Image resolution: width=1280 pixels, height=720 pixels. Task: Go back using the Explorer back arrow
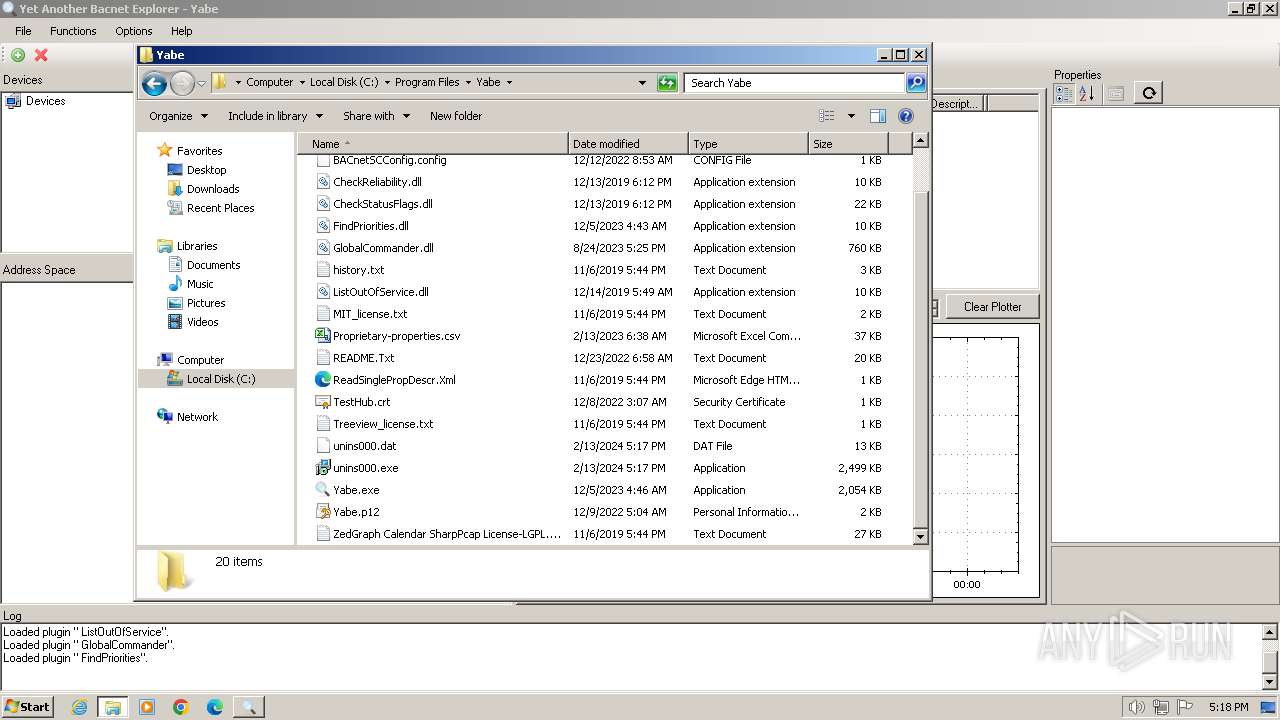tap(154, 83)
